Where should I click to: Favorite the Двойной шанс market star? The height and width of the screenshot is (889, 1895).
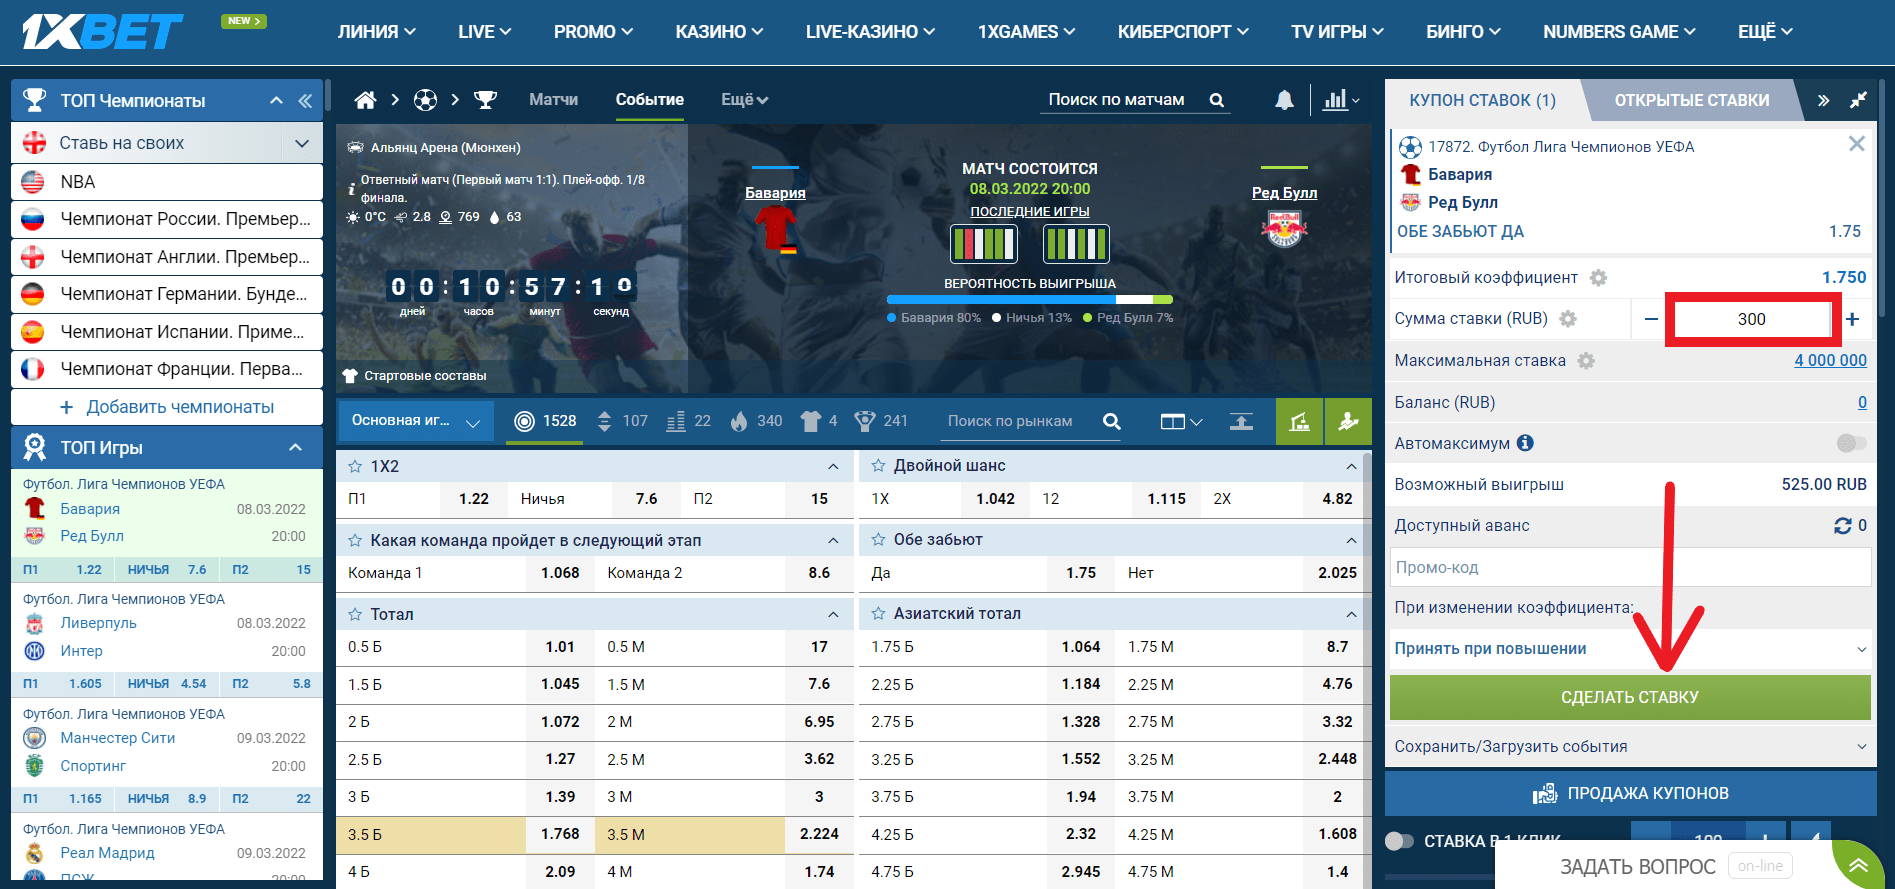point(878,466)
